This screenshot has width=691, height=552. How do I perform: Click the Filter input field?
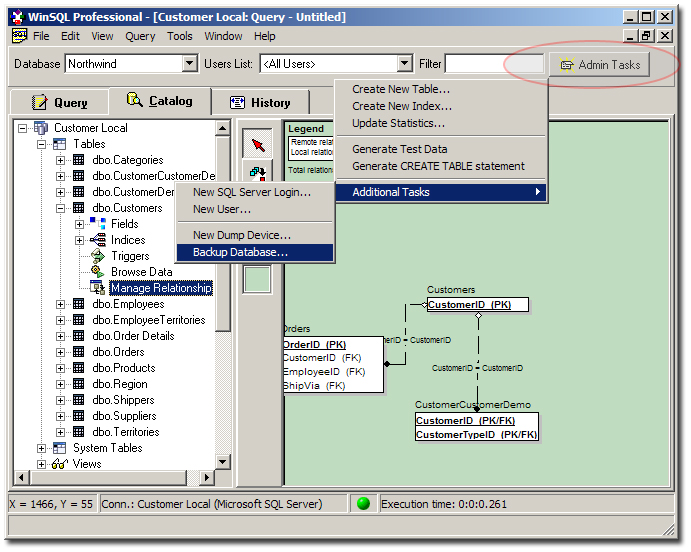click(494, 64)
